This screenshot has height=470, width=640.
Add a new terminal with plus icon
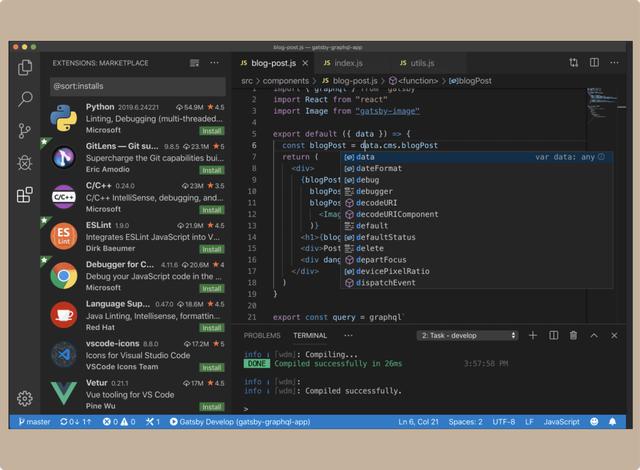[x=533, y=335]
